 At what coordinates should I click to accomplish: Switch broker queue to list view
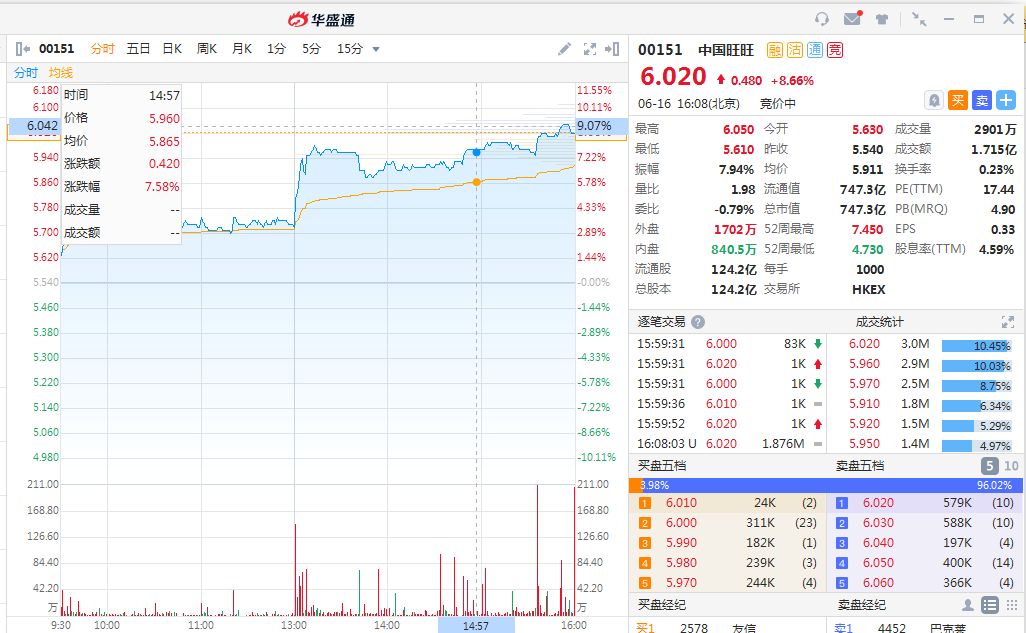[990, 605]
